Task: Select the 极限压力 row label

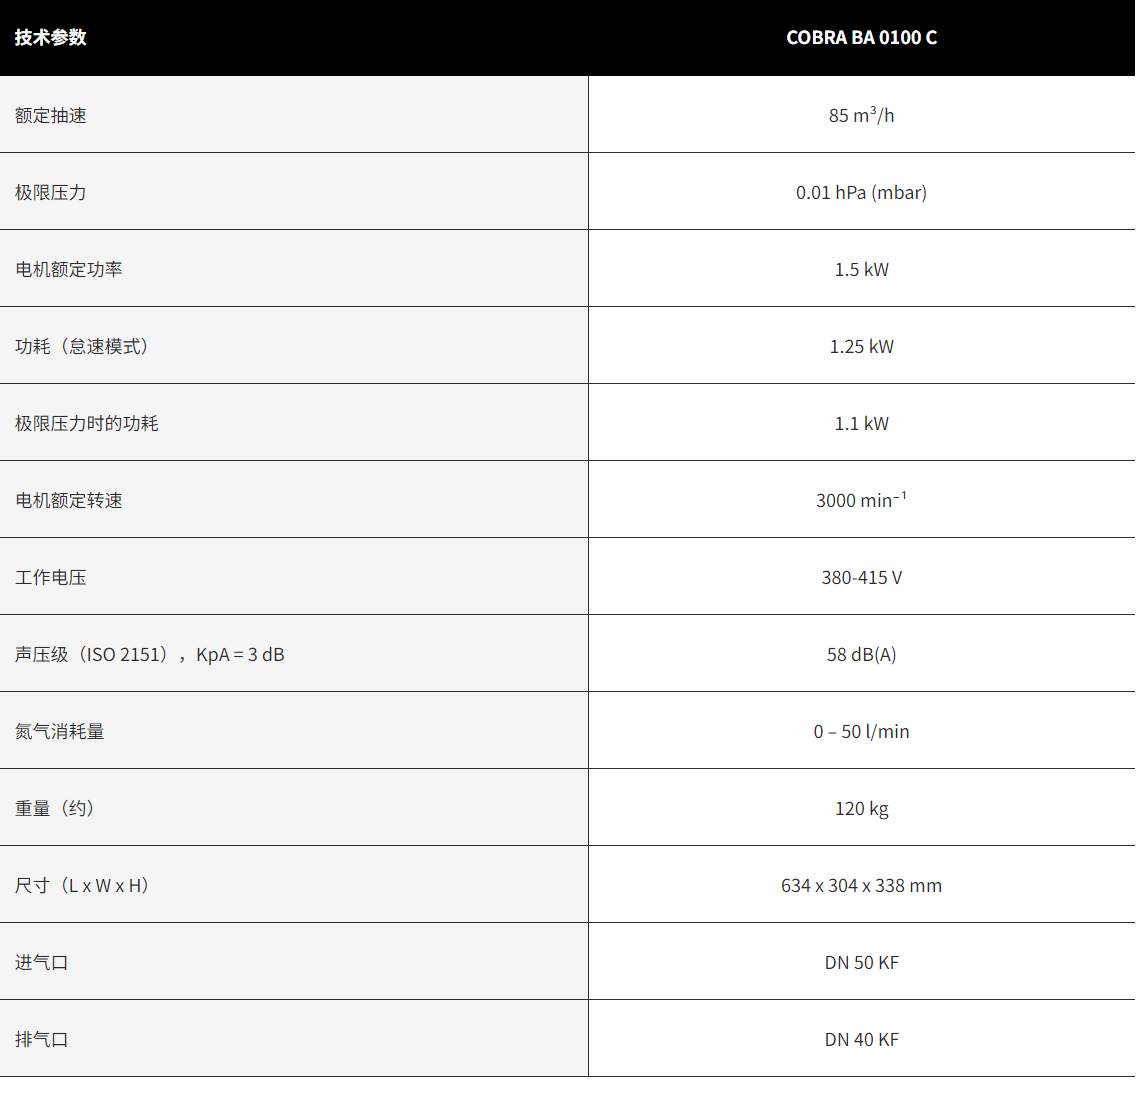Action: click(51, 193)
